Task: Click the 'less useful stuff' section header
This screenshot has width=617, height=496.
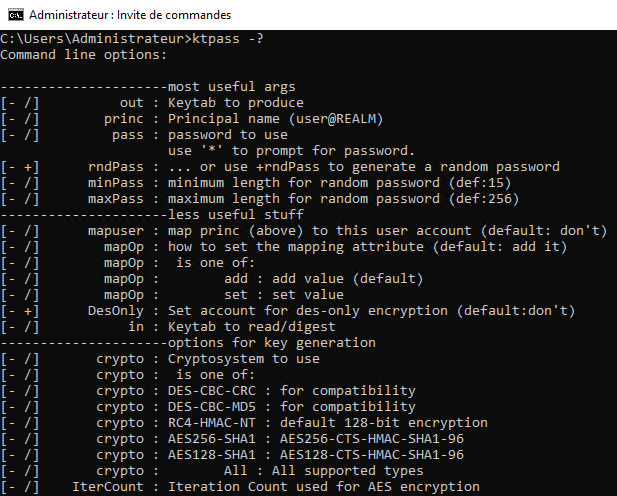Action: click(236, 215)
